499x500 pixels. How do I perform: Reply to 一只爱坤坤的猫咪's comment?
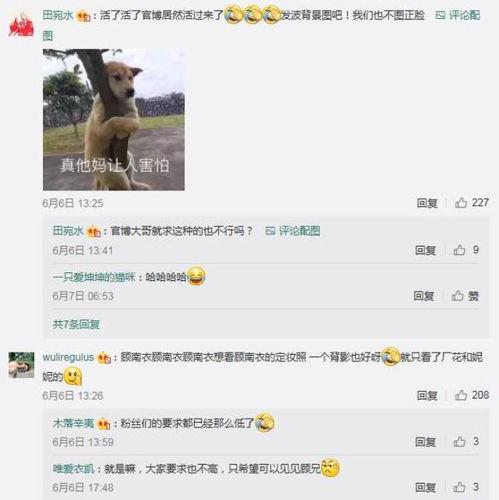point(424,296)
